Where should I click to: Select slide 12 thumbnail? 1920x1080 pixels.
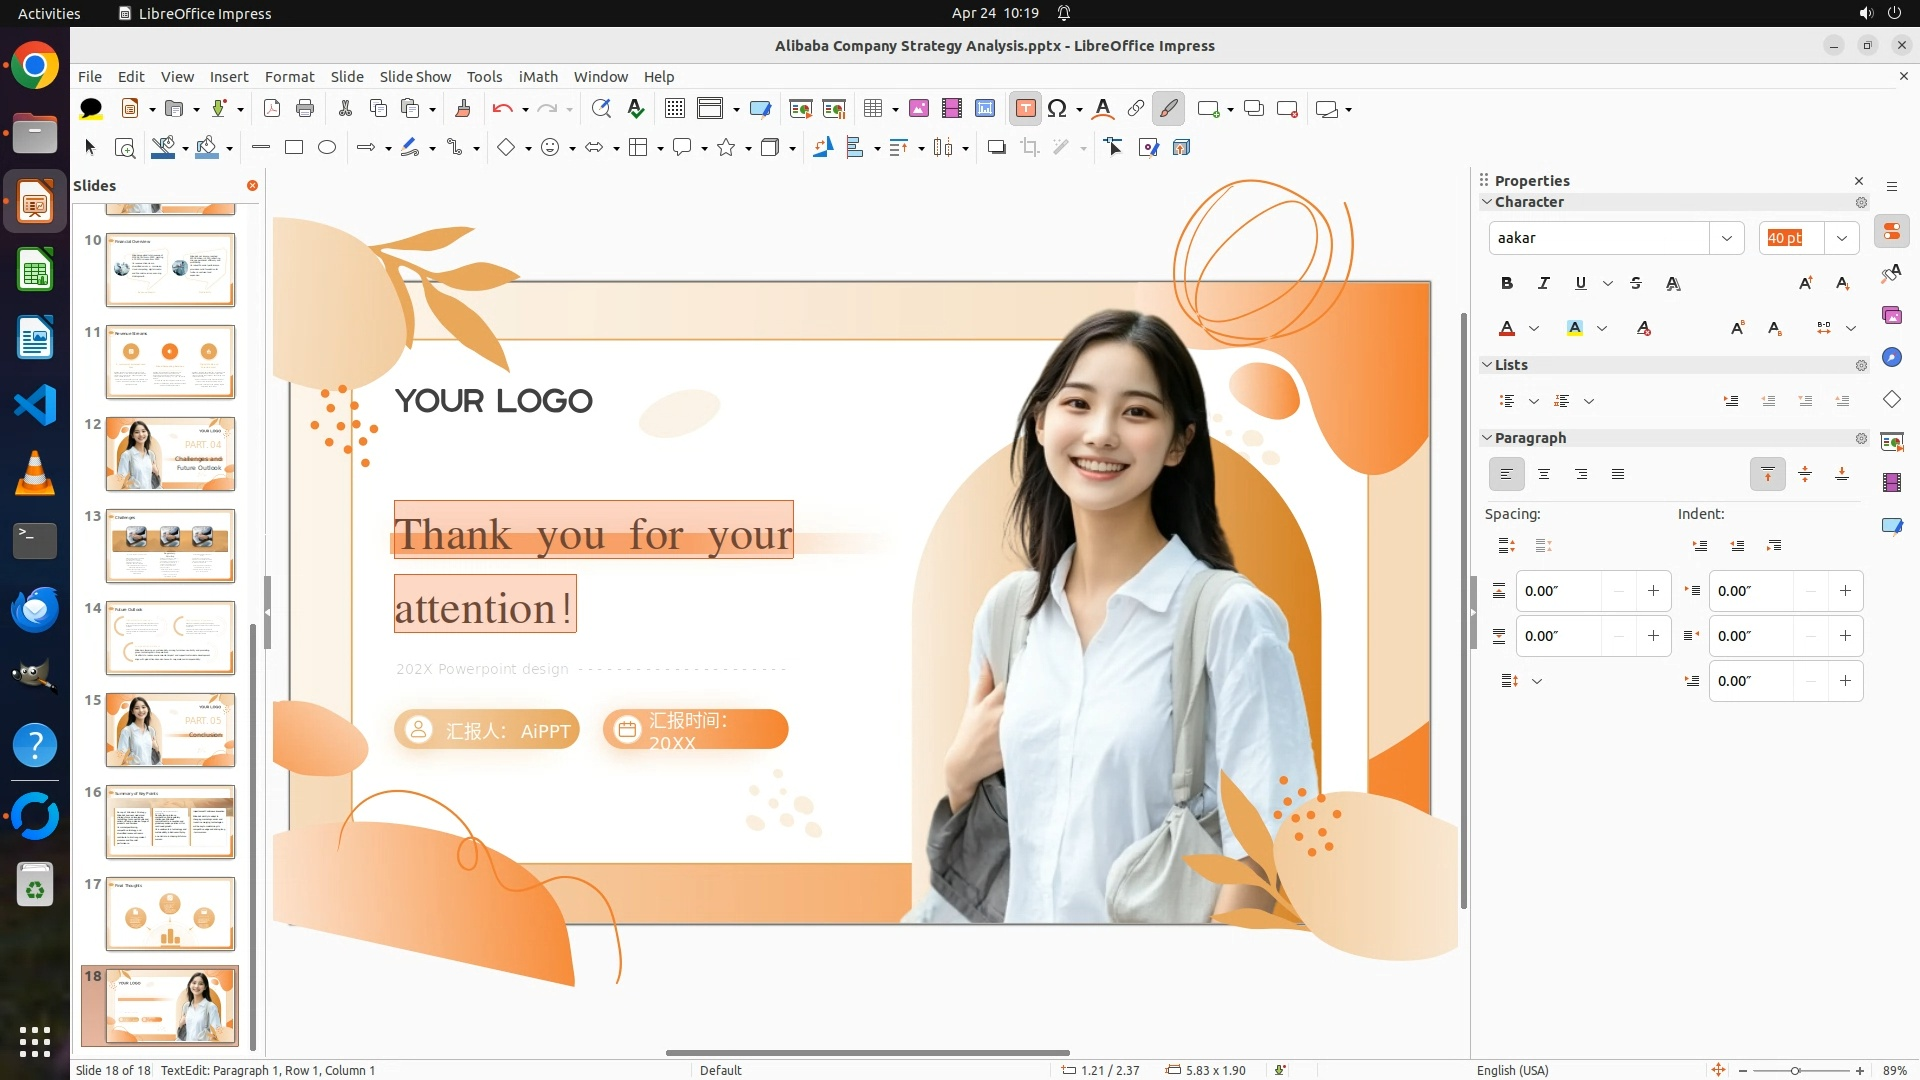tap(170, 454)
